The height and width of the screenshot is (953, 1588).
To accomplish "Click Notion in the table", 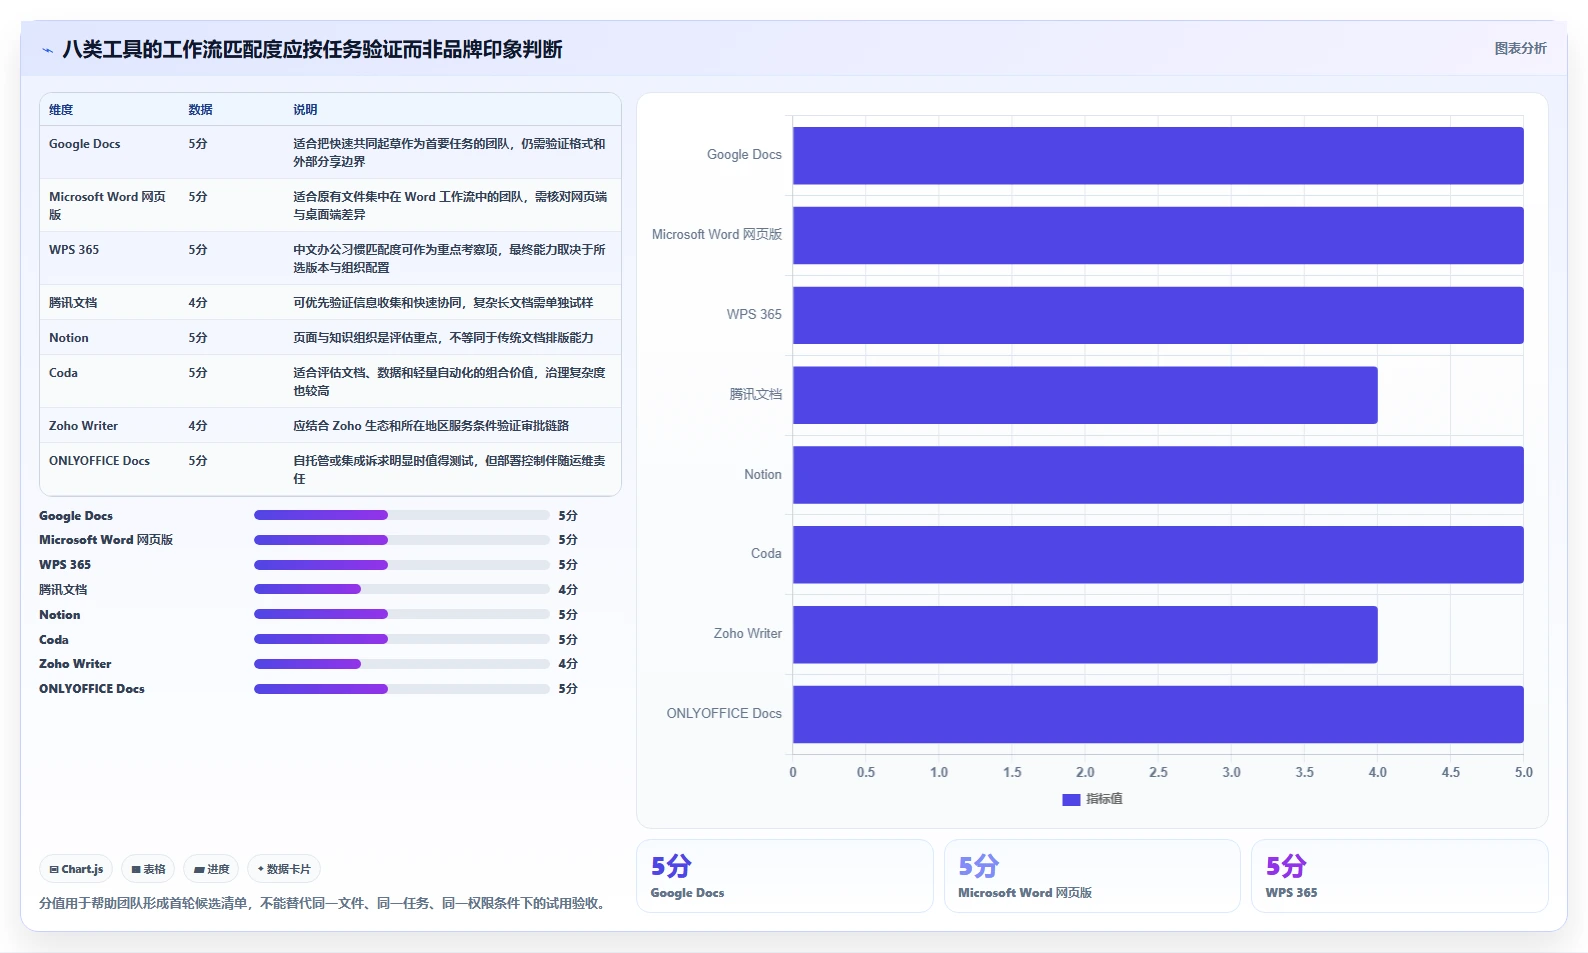I will (69, 338).
